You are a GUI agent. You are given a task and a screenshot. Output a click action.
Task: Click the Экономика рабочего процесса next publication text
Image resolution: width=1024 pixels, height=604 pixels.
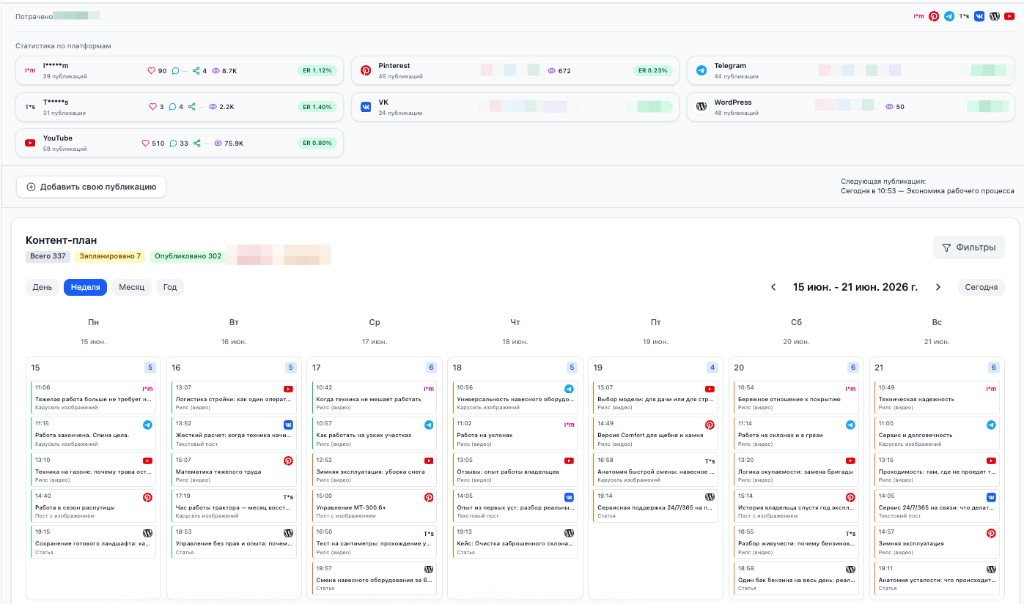960,191
